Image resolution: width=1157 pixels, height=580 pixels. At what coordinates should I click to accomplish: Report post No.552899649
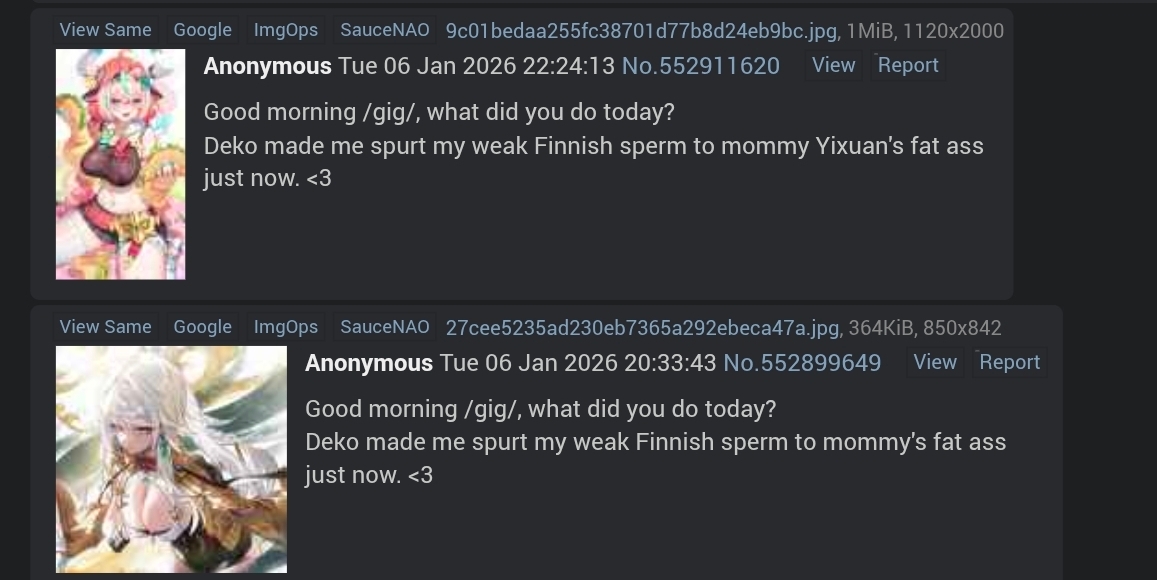click(1009, 362)
